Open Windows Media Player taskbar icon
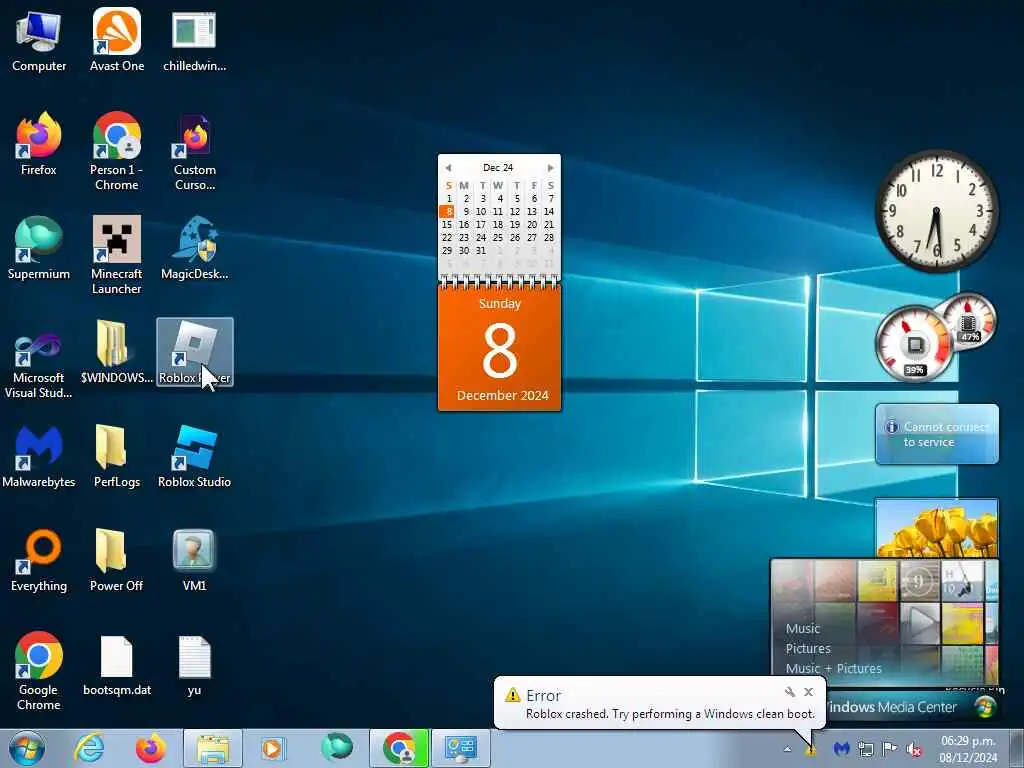Viewport: 1024px width, 768px height. pos(272,748)
